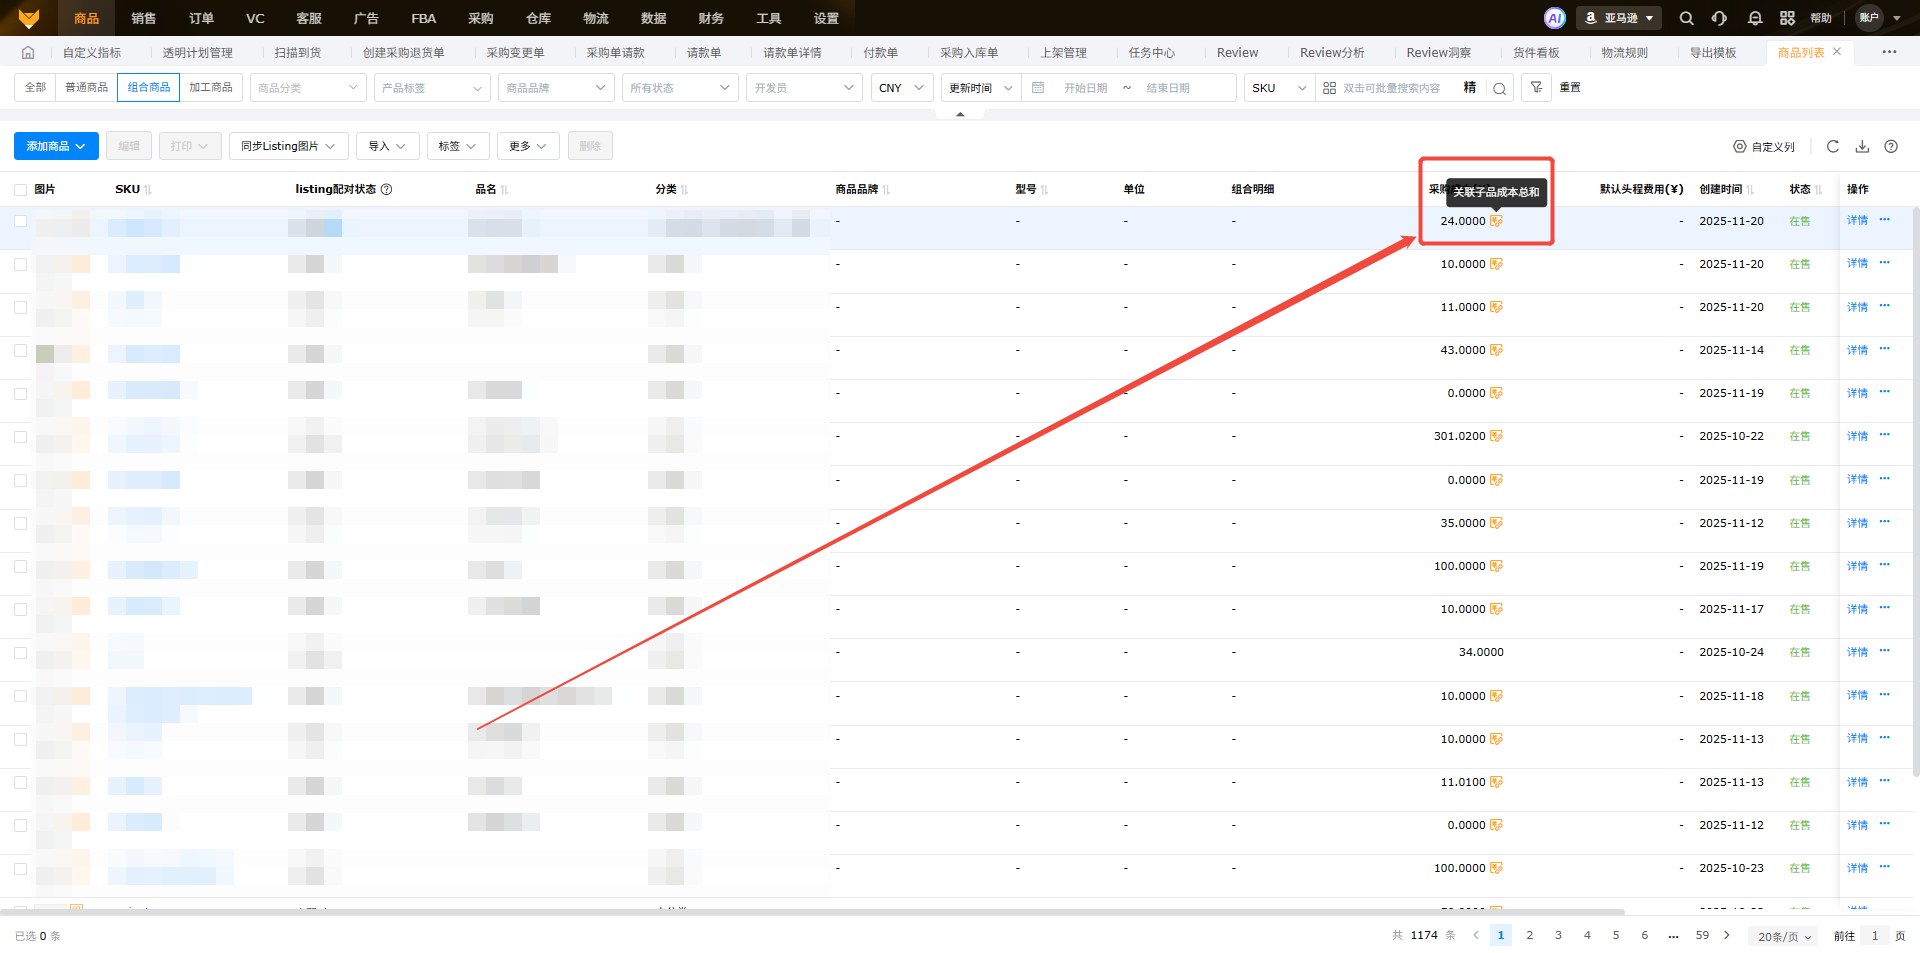
Task: Click the 重置 reset button
Action: coord(1570,88)
